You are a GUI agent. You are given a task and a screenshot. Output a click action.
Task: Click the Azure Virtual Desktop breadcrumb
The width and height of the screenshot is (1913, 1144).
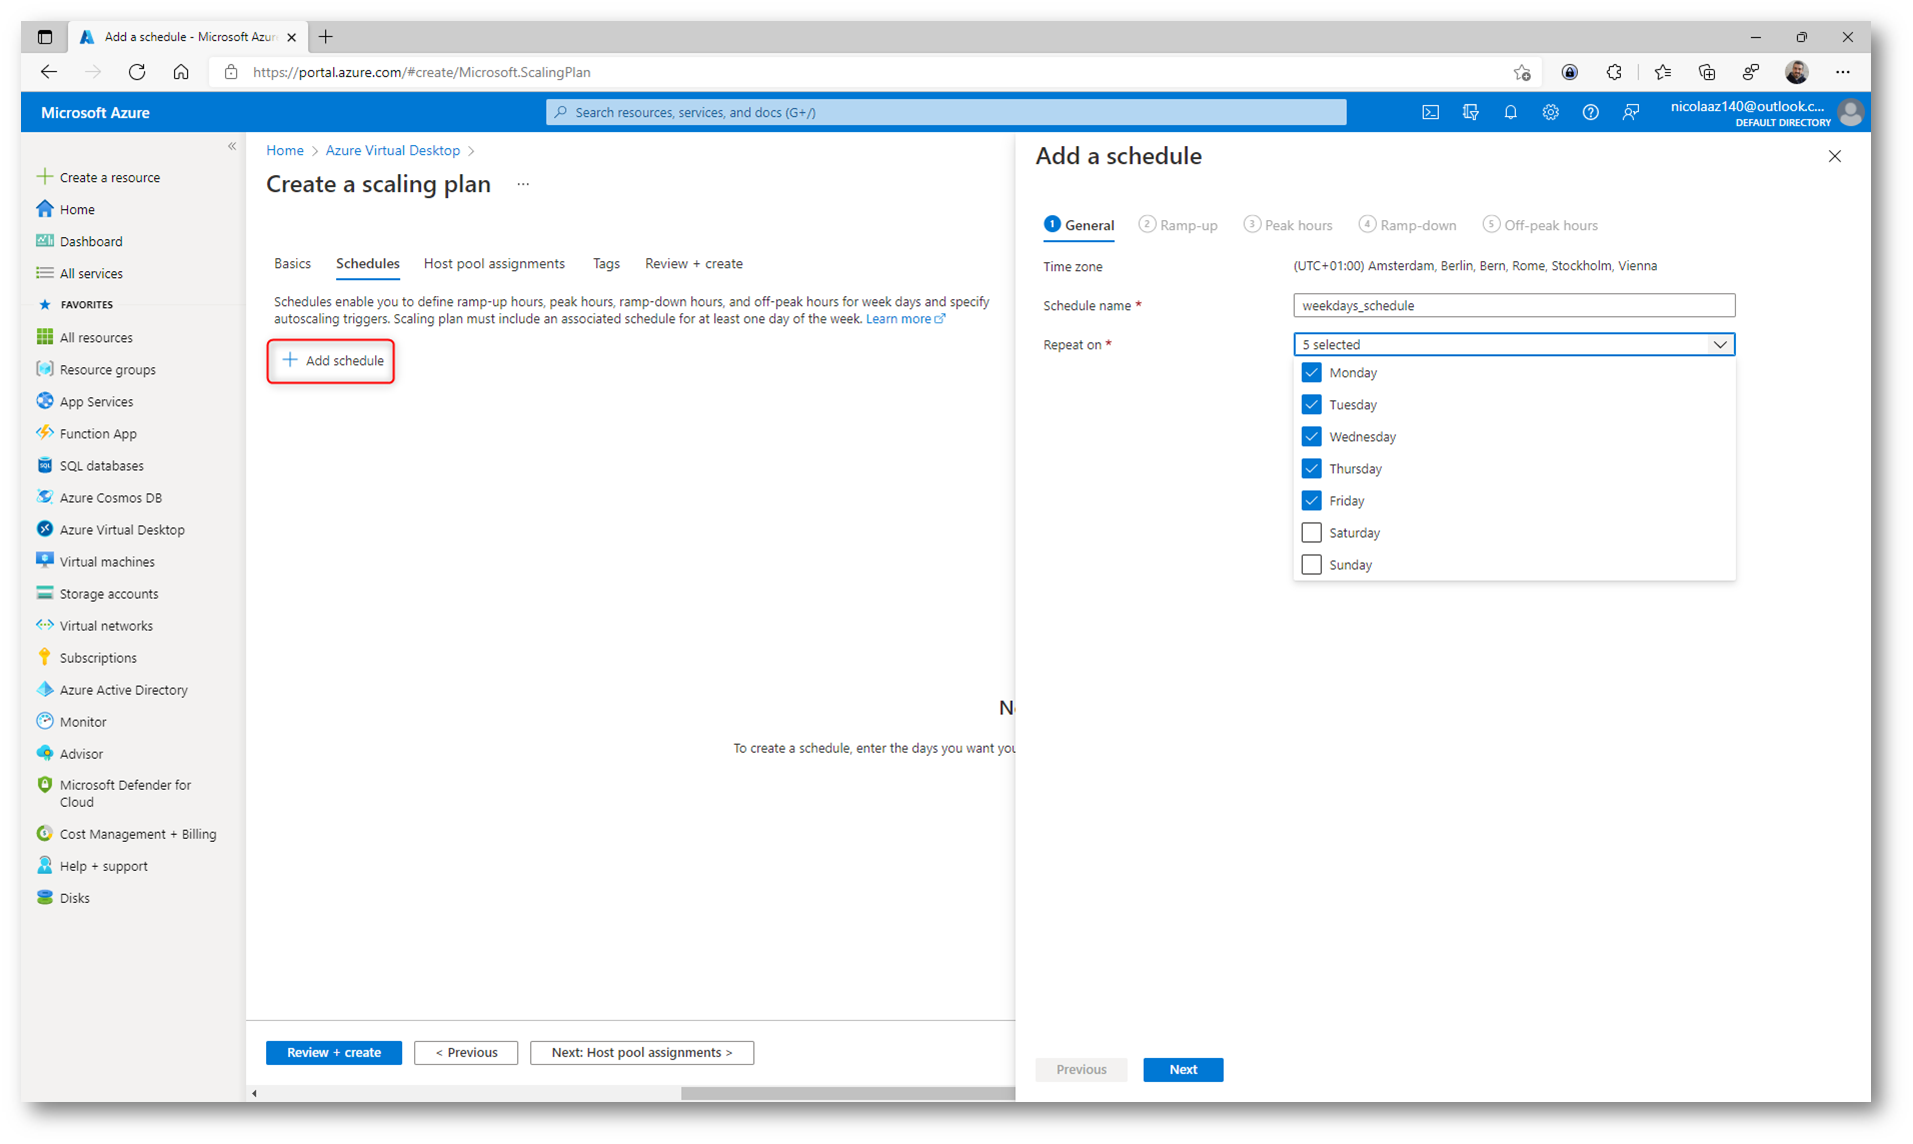(x=392, y=150)
